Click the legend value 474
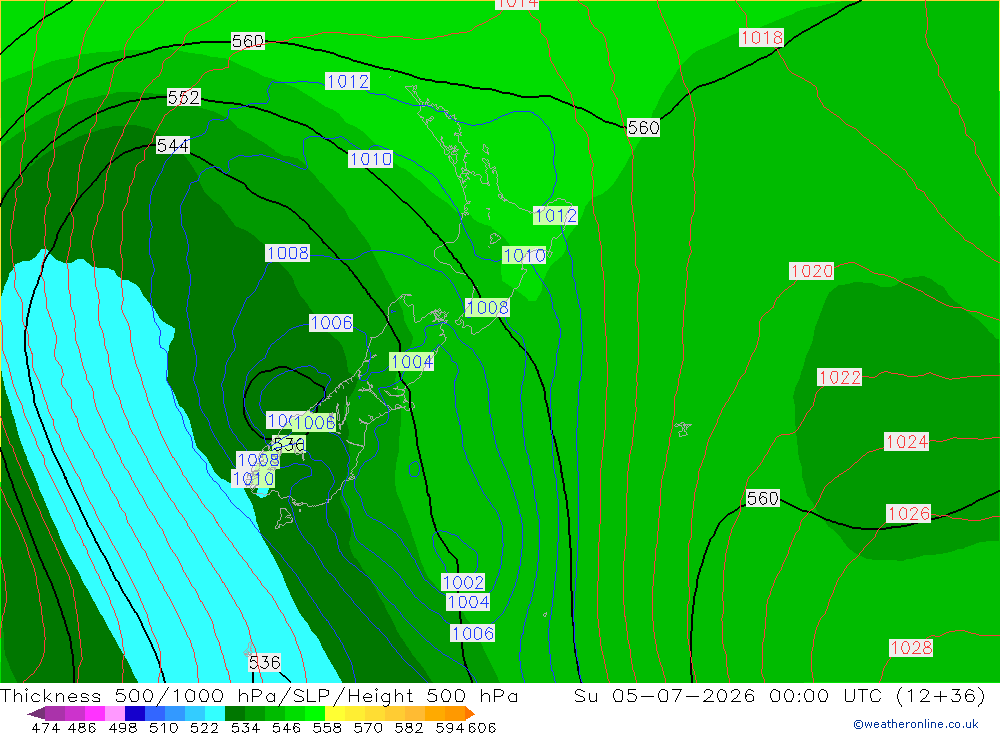The image size is (1000, 733). (45, 727)
